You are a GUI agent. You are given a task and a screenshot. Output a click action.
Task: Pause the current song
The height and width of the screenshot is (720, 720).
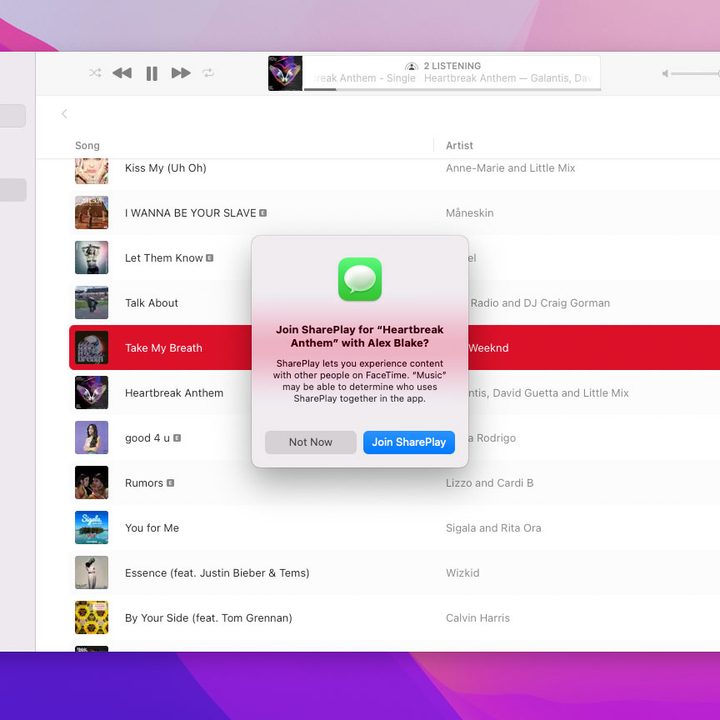tap(152, 73)
